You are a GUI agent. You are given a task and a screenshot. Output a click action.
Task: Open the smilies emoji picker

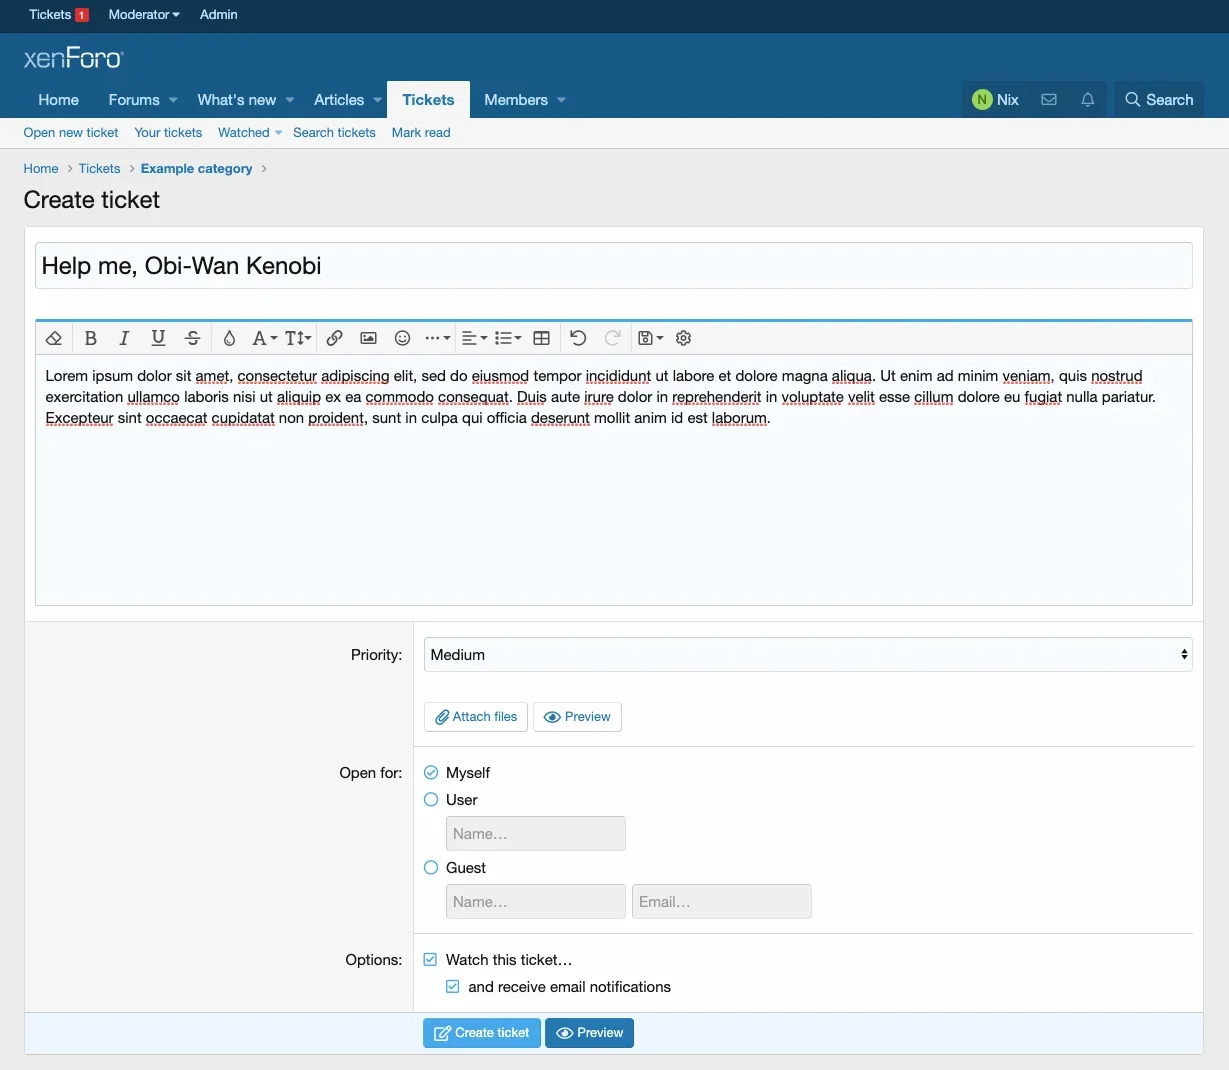coord(402,338)
